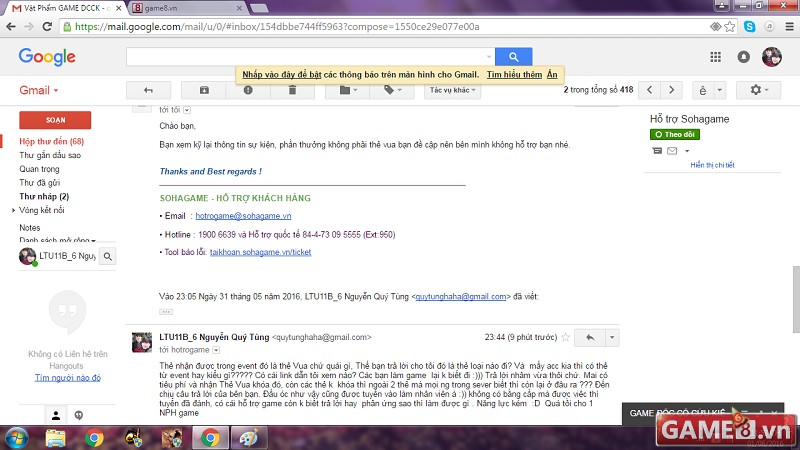Open Google apps grid

click(x=715, y=57)
